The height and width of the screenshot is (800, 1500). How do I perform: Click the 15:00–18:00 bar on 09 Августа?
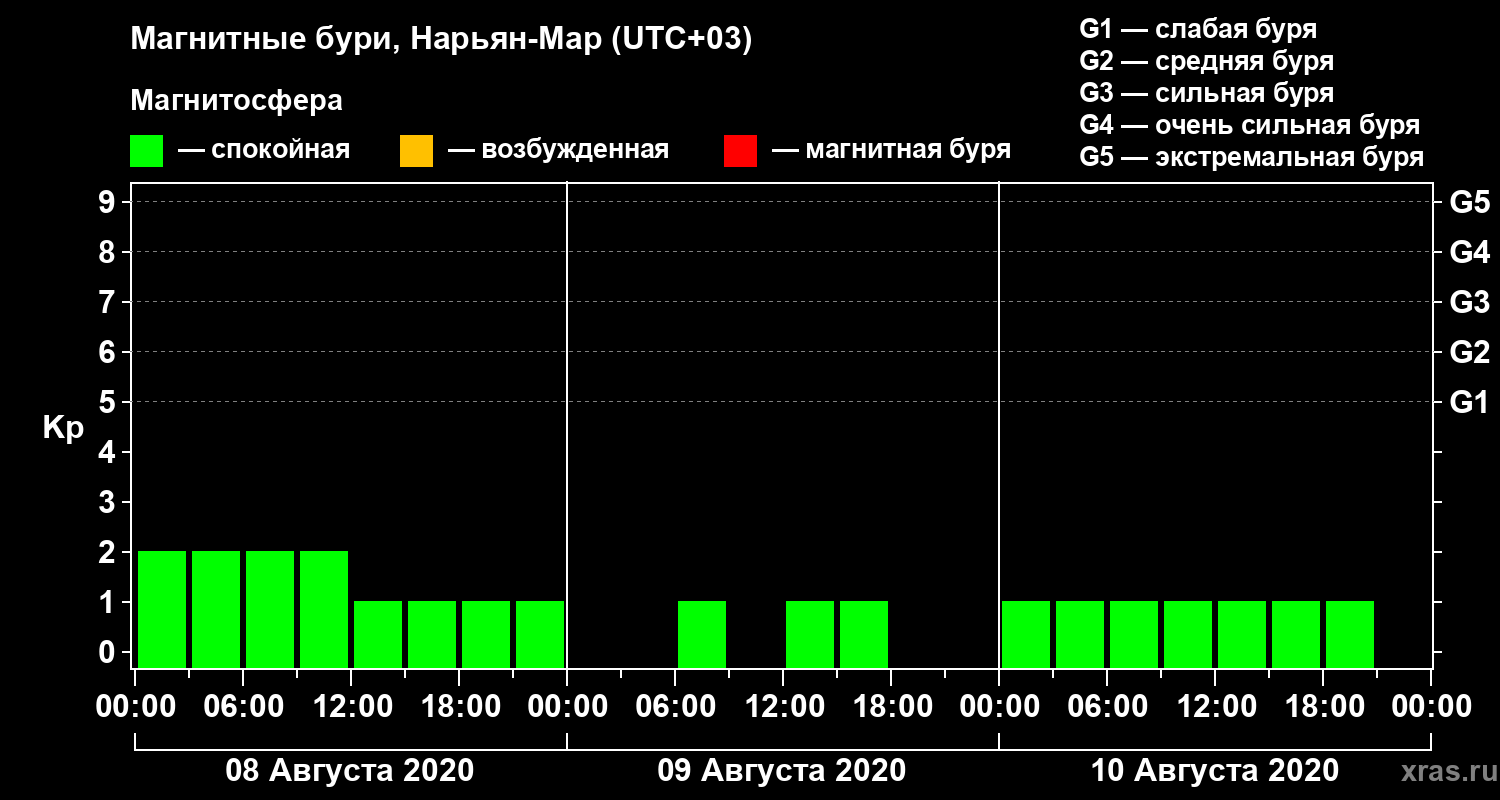pos(864,634)
